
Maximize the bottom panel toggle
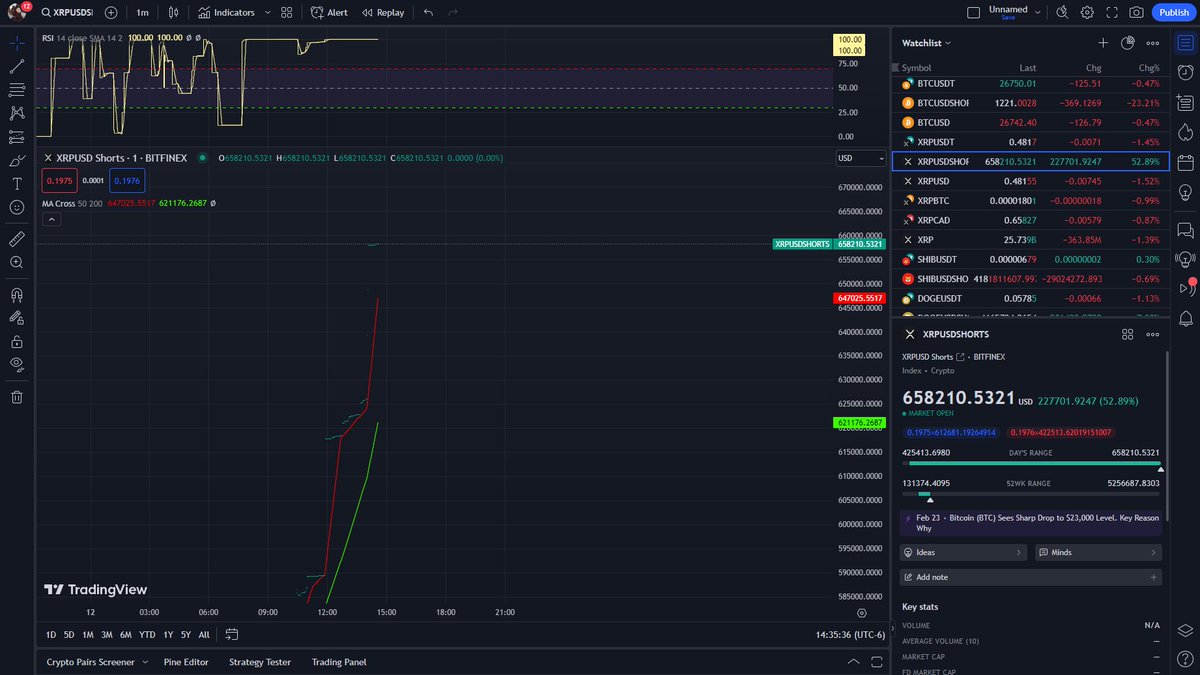[877, 662]
